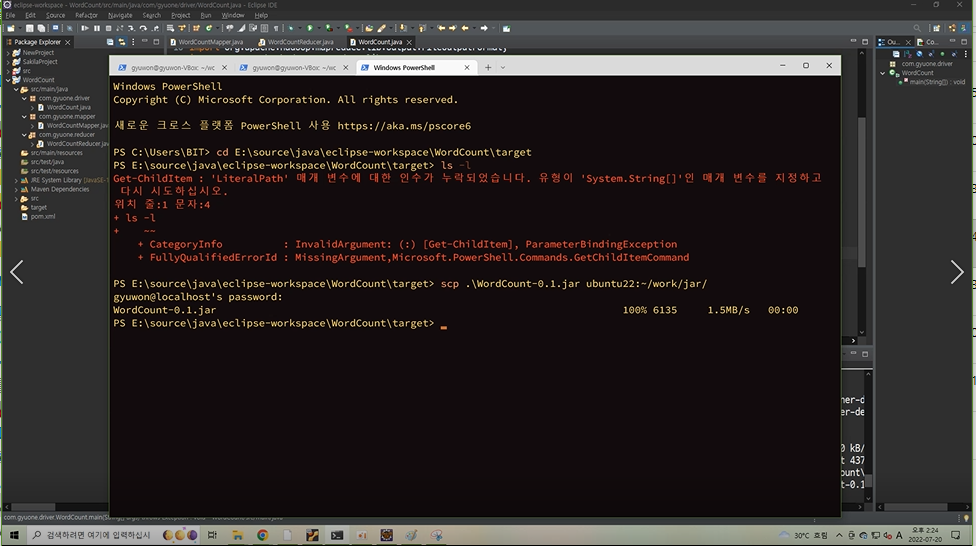Click the Task View icon on taskbar
976x546 pixels.
(212, 535)
